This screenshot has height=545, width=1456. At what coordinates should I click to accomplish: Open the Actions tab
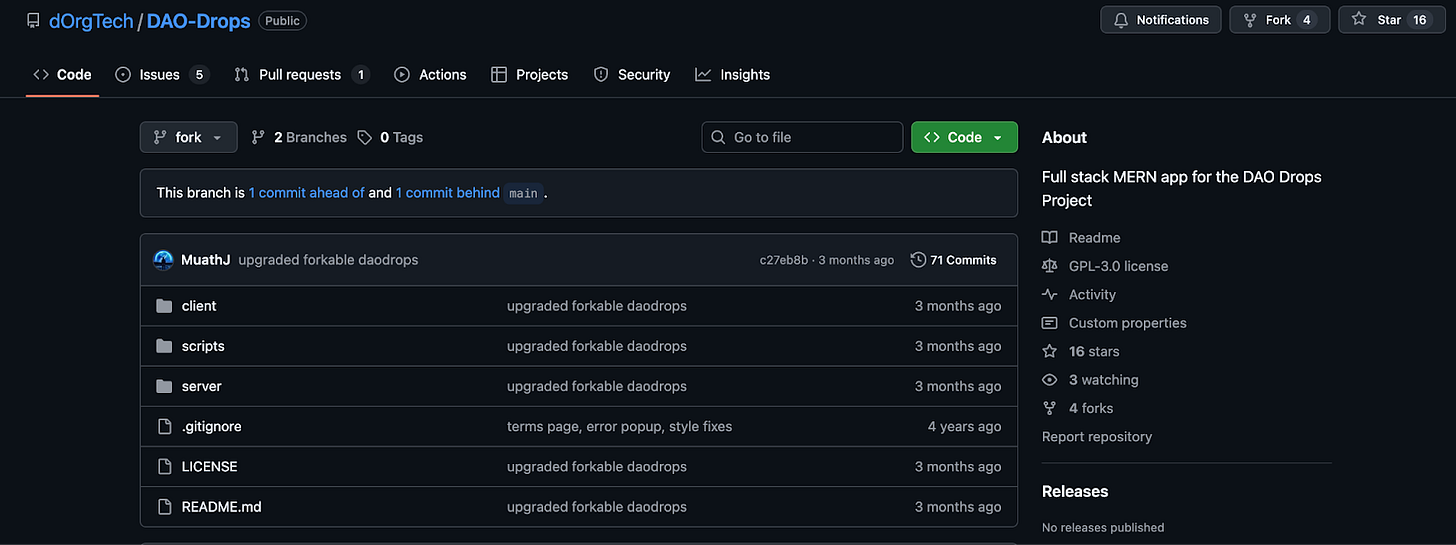click(x=430, y=75)
